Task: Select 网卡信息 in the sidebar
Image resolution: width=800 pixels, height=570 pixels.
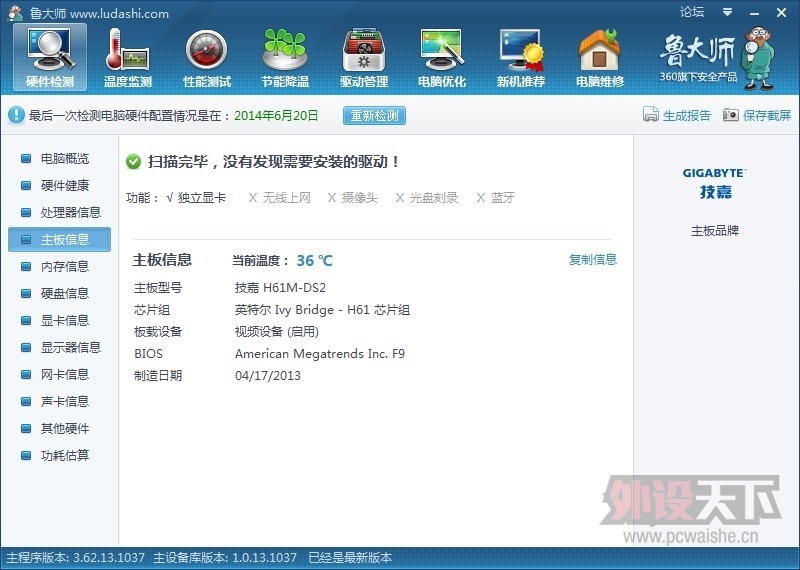Action: (x=59, y=375)
